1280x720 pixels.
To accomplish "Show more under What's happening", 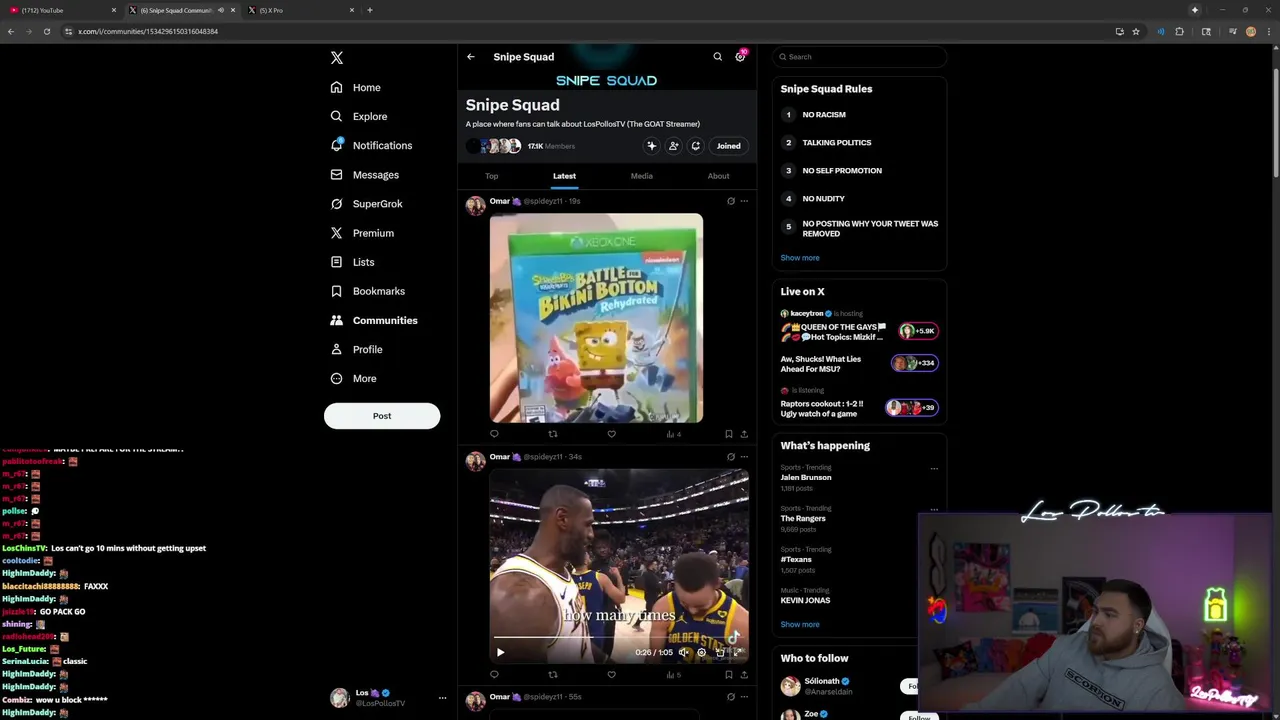I will click(x=800, y=625).
